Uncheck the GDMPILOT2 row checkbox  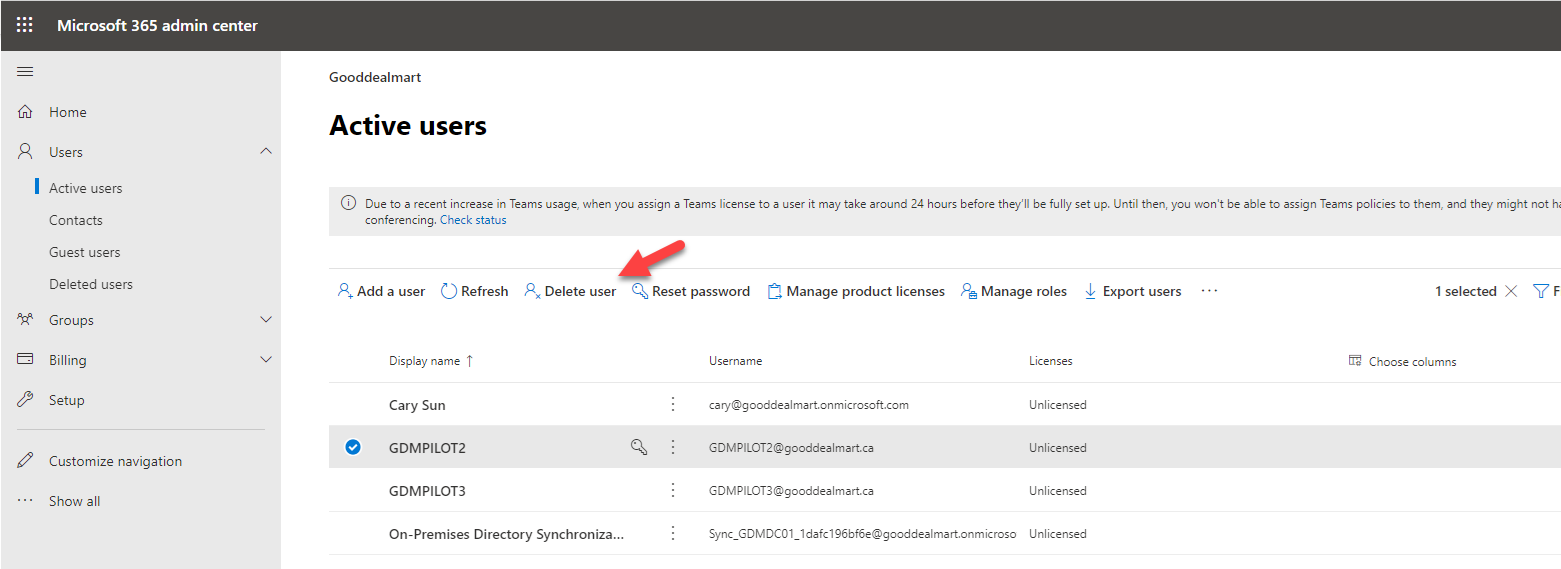coord(352,447)
